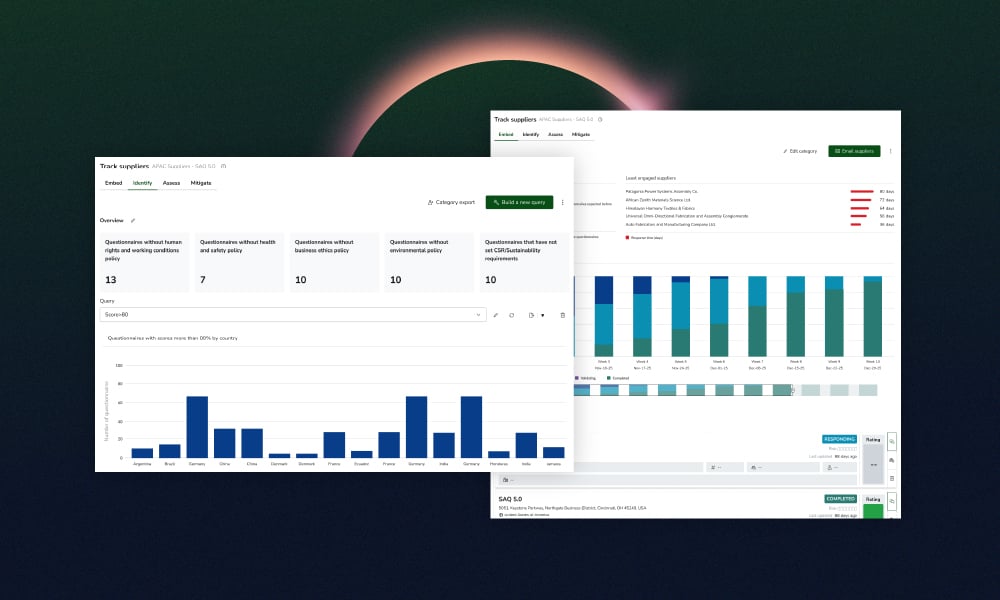This screenshot has width=1000, height=600.
Task: Click the Edit category pencil icon
Action: coord(784,151)
